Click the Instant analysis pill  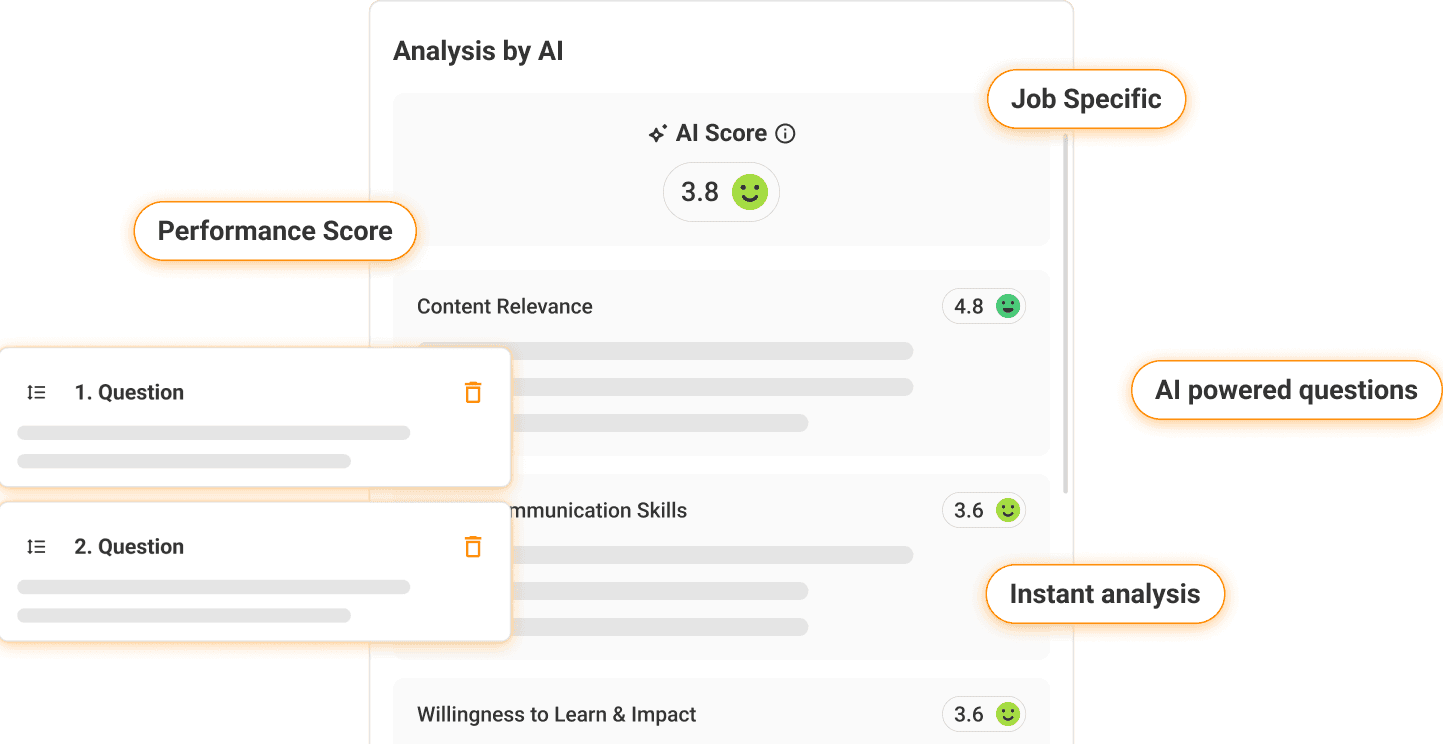(1104, 594)
